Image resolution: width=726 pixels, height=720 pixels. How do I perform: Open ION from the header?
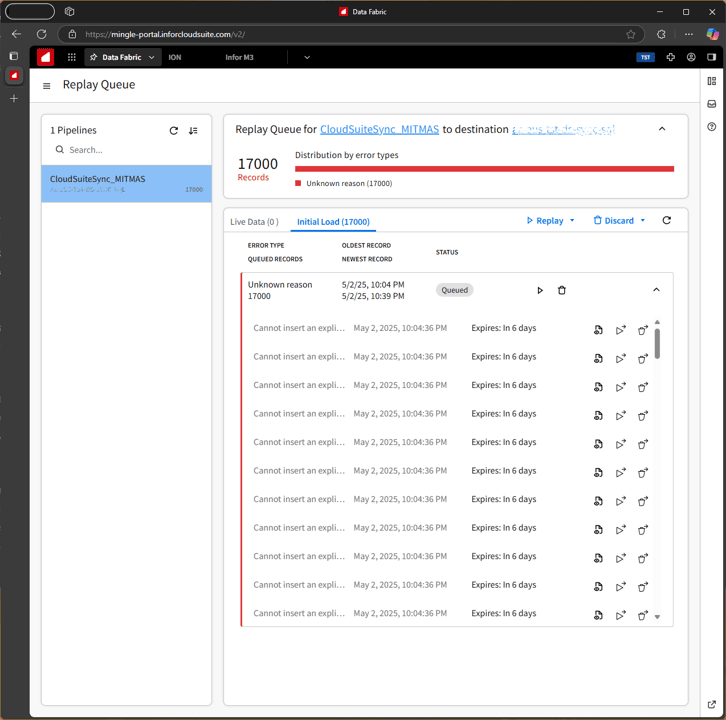click(x=175, y=57)
